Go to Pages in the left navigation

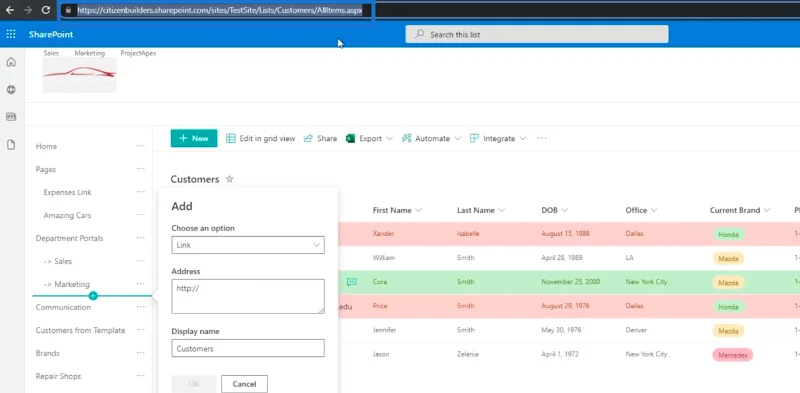click(46, 169)
